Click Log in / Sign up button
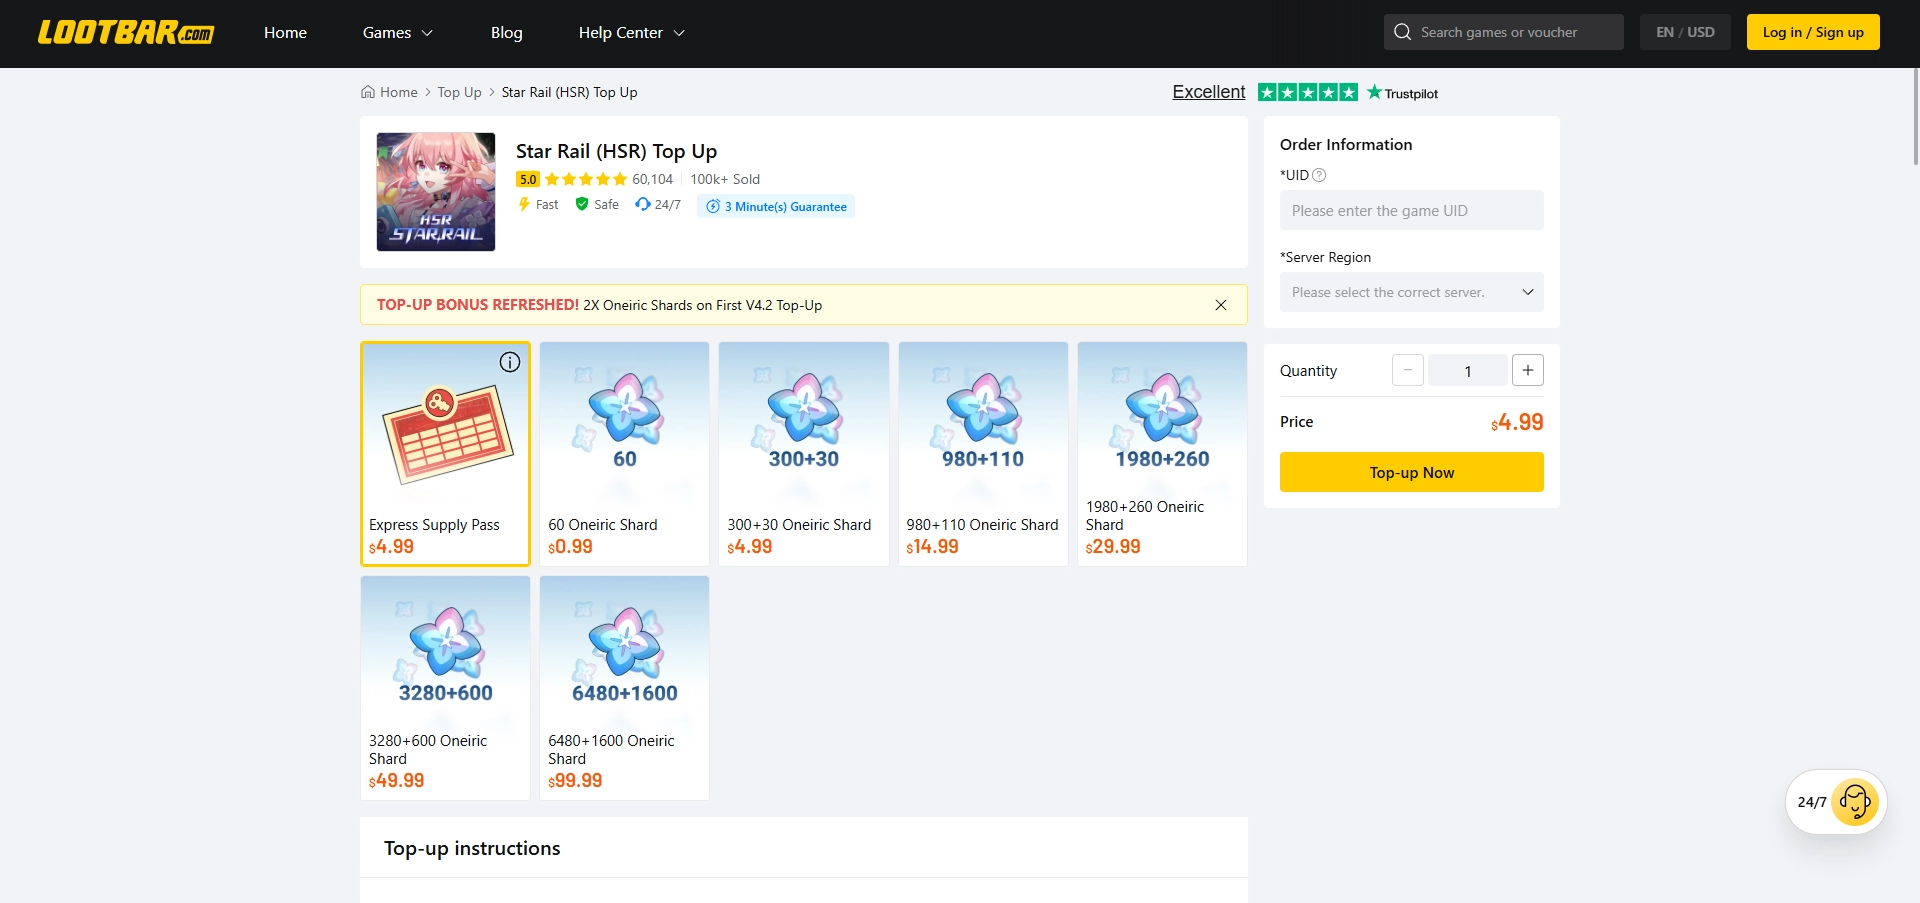The height and width of the screenshot is (903, 1920). [x=1813, y=32]
